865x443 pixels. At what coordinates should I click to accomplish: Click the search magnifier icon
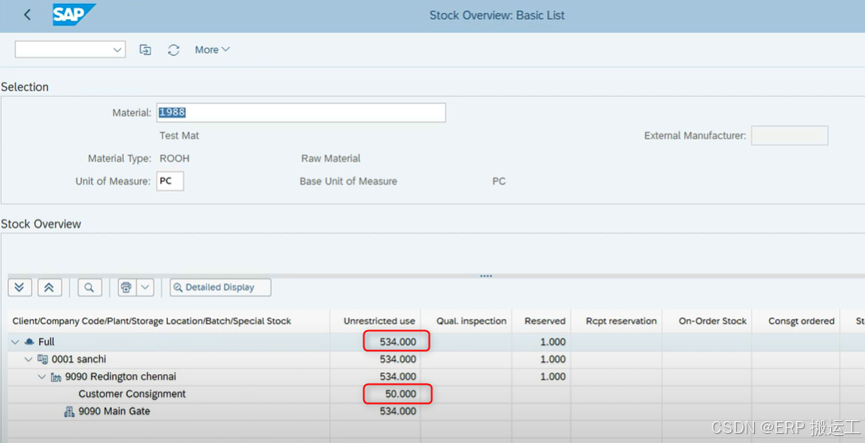(89, 287)
